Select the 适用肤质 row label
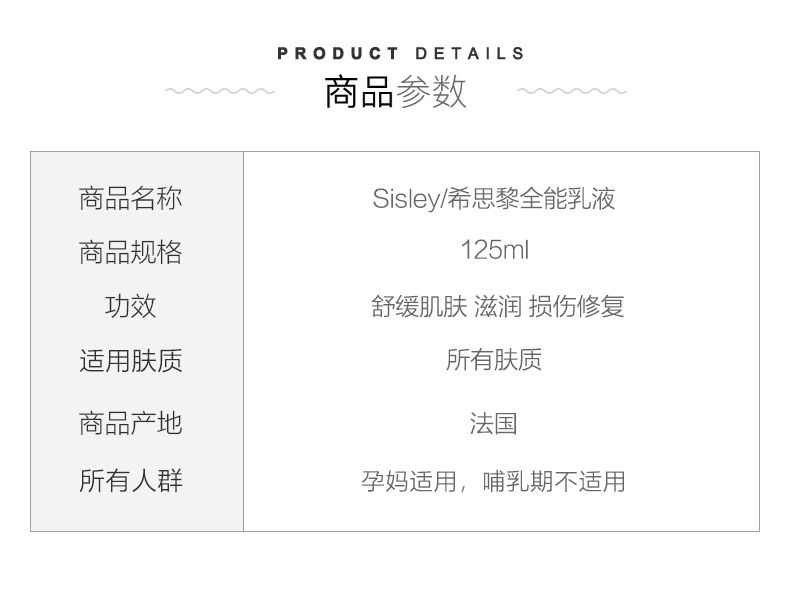This screenshot has height=599, width=790. (130, 360)
